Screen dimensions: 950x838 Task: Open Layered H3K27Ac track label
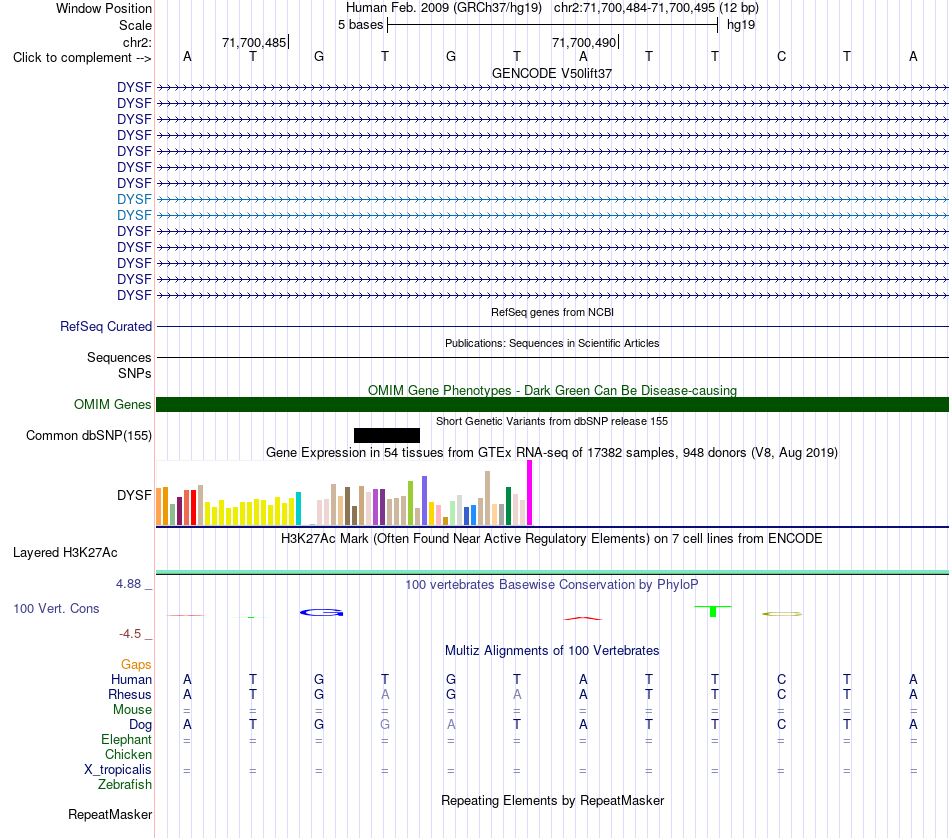pos(65,553)
